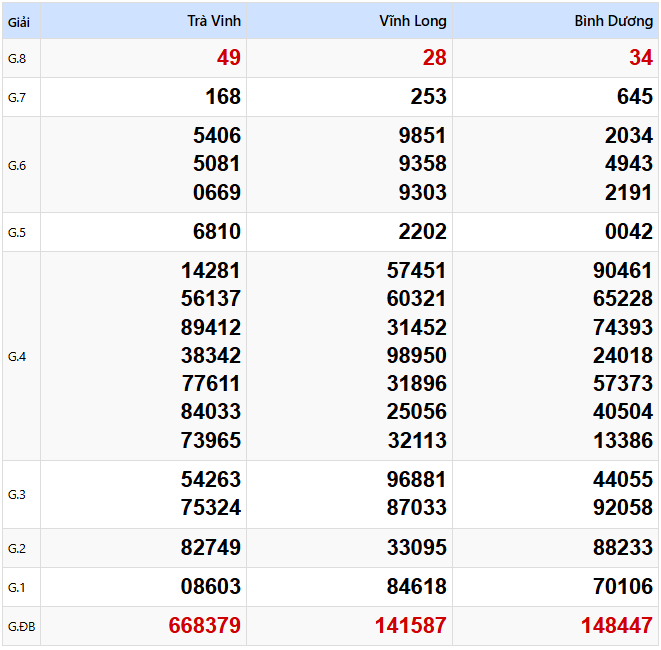Click the G.ĐB row label
661x650 pixels.
[20, 626]
